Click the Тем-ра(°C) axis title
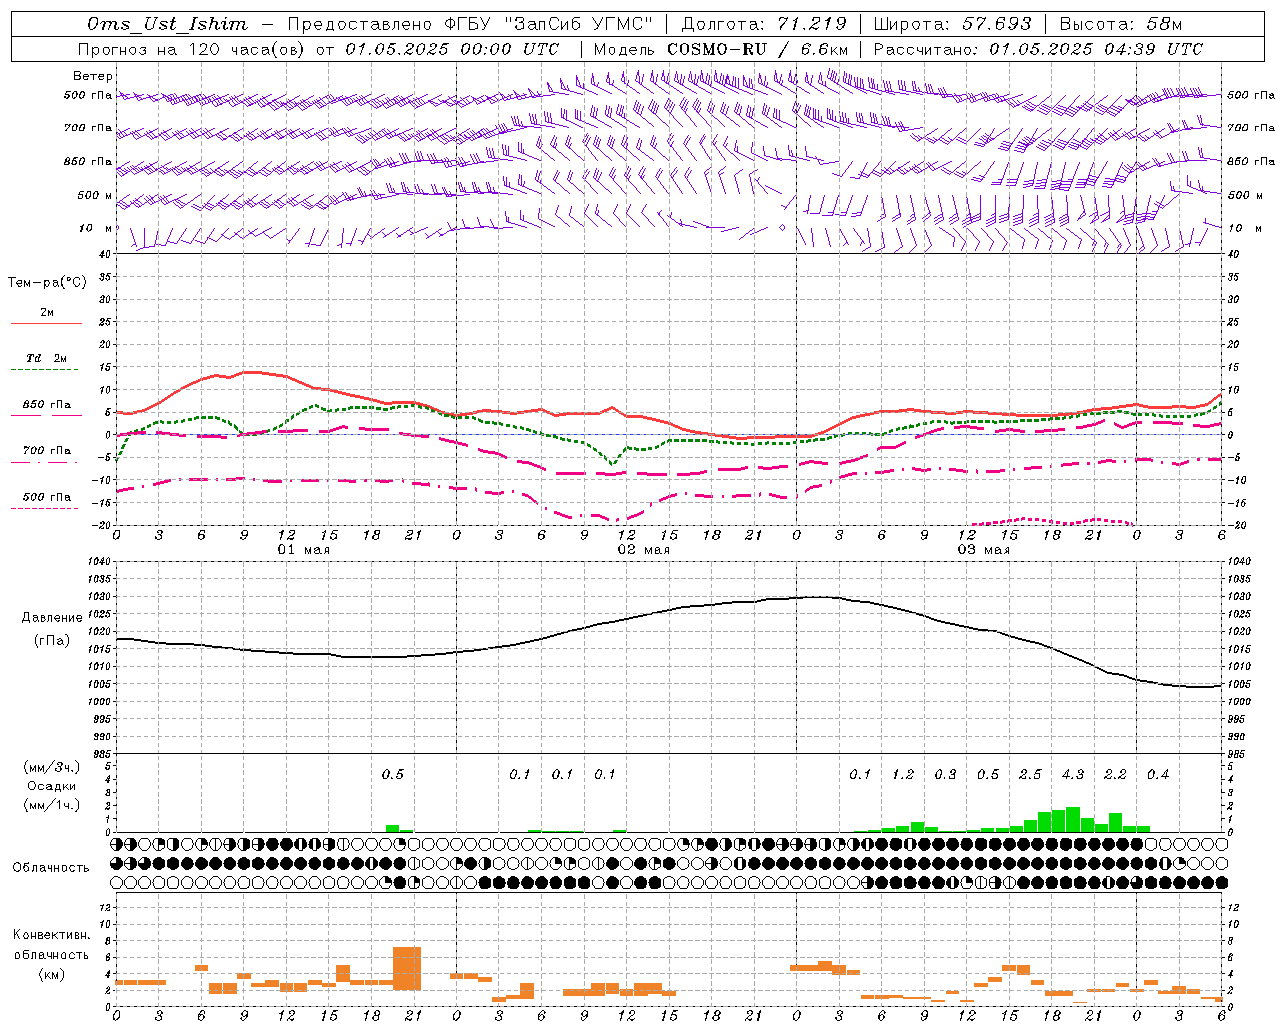 [x=47, y=283]
